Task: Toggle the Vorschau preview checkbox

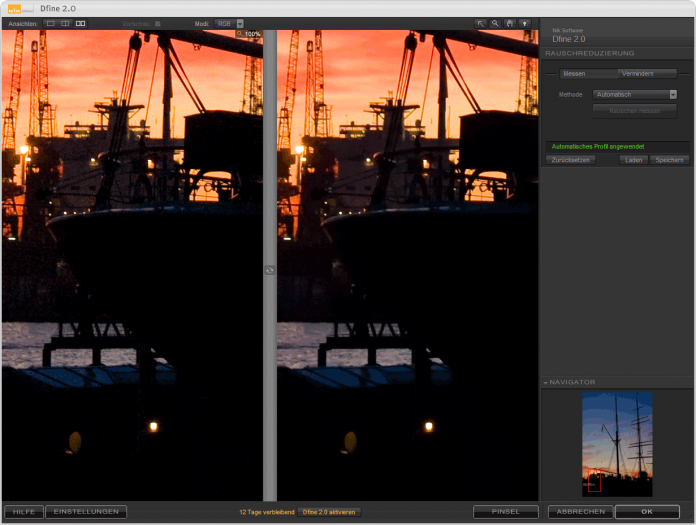Action: pos(157,23)
